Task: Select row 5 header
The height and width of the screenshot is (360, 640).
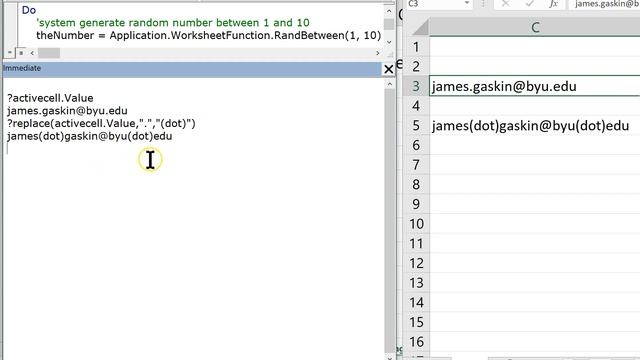Action: 416,125
